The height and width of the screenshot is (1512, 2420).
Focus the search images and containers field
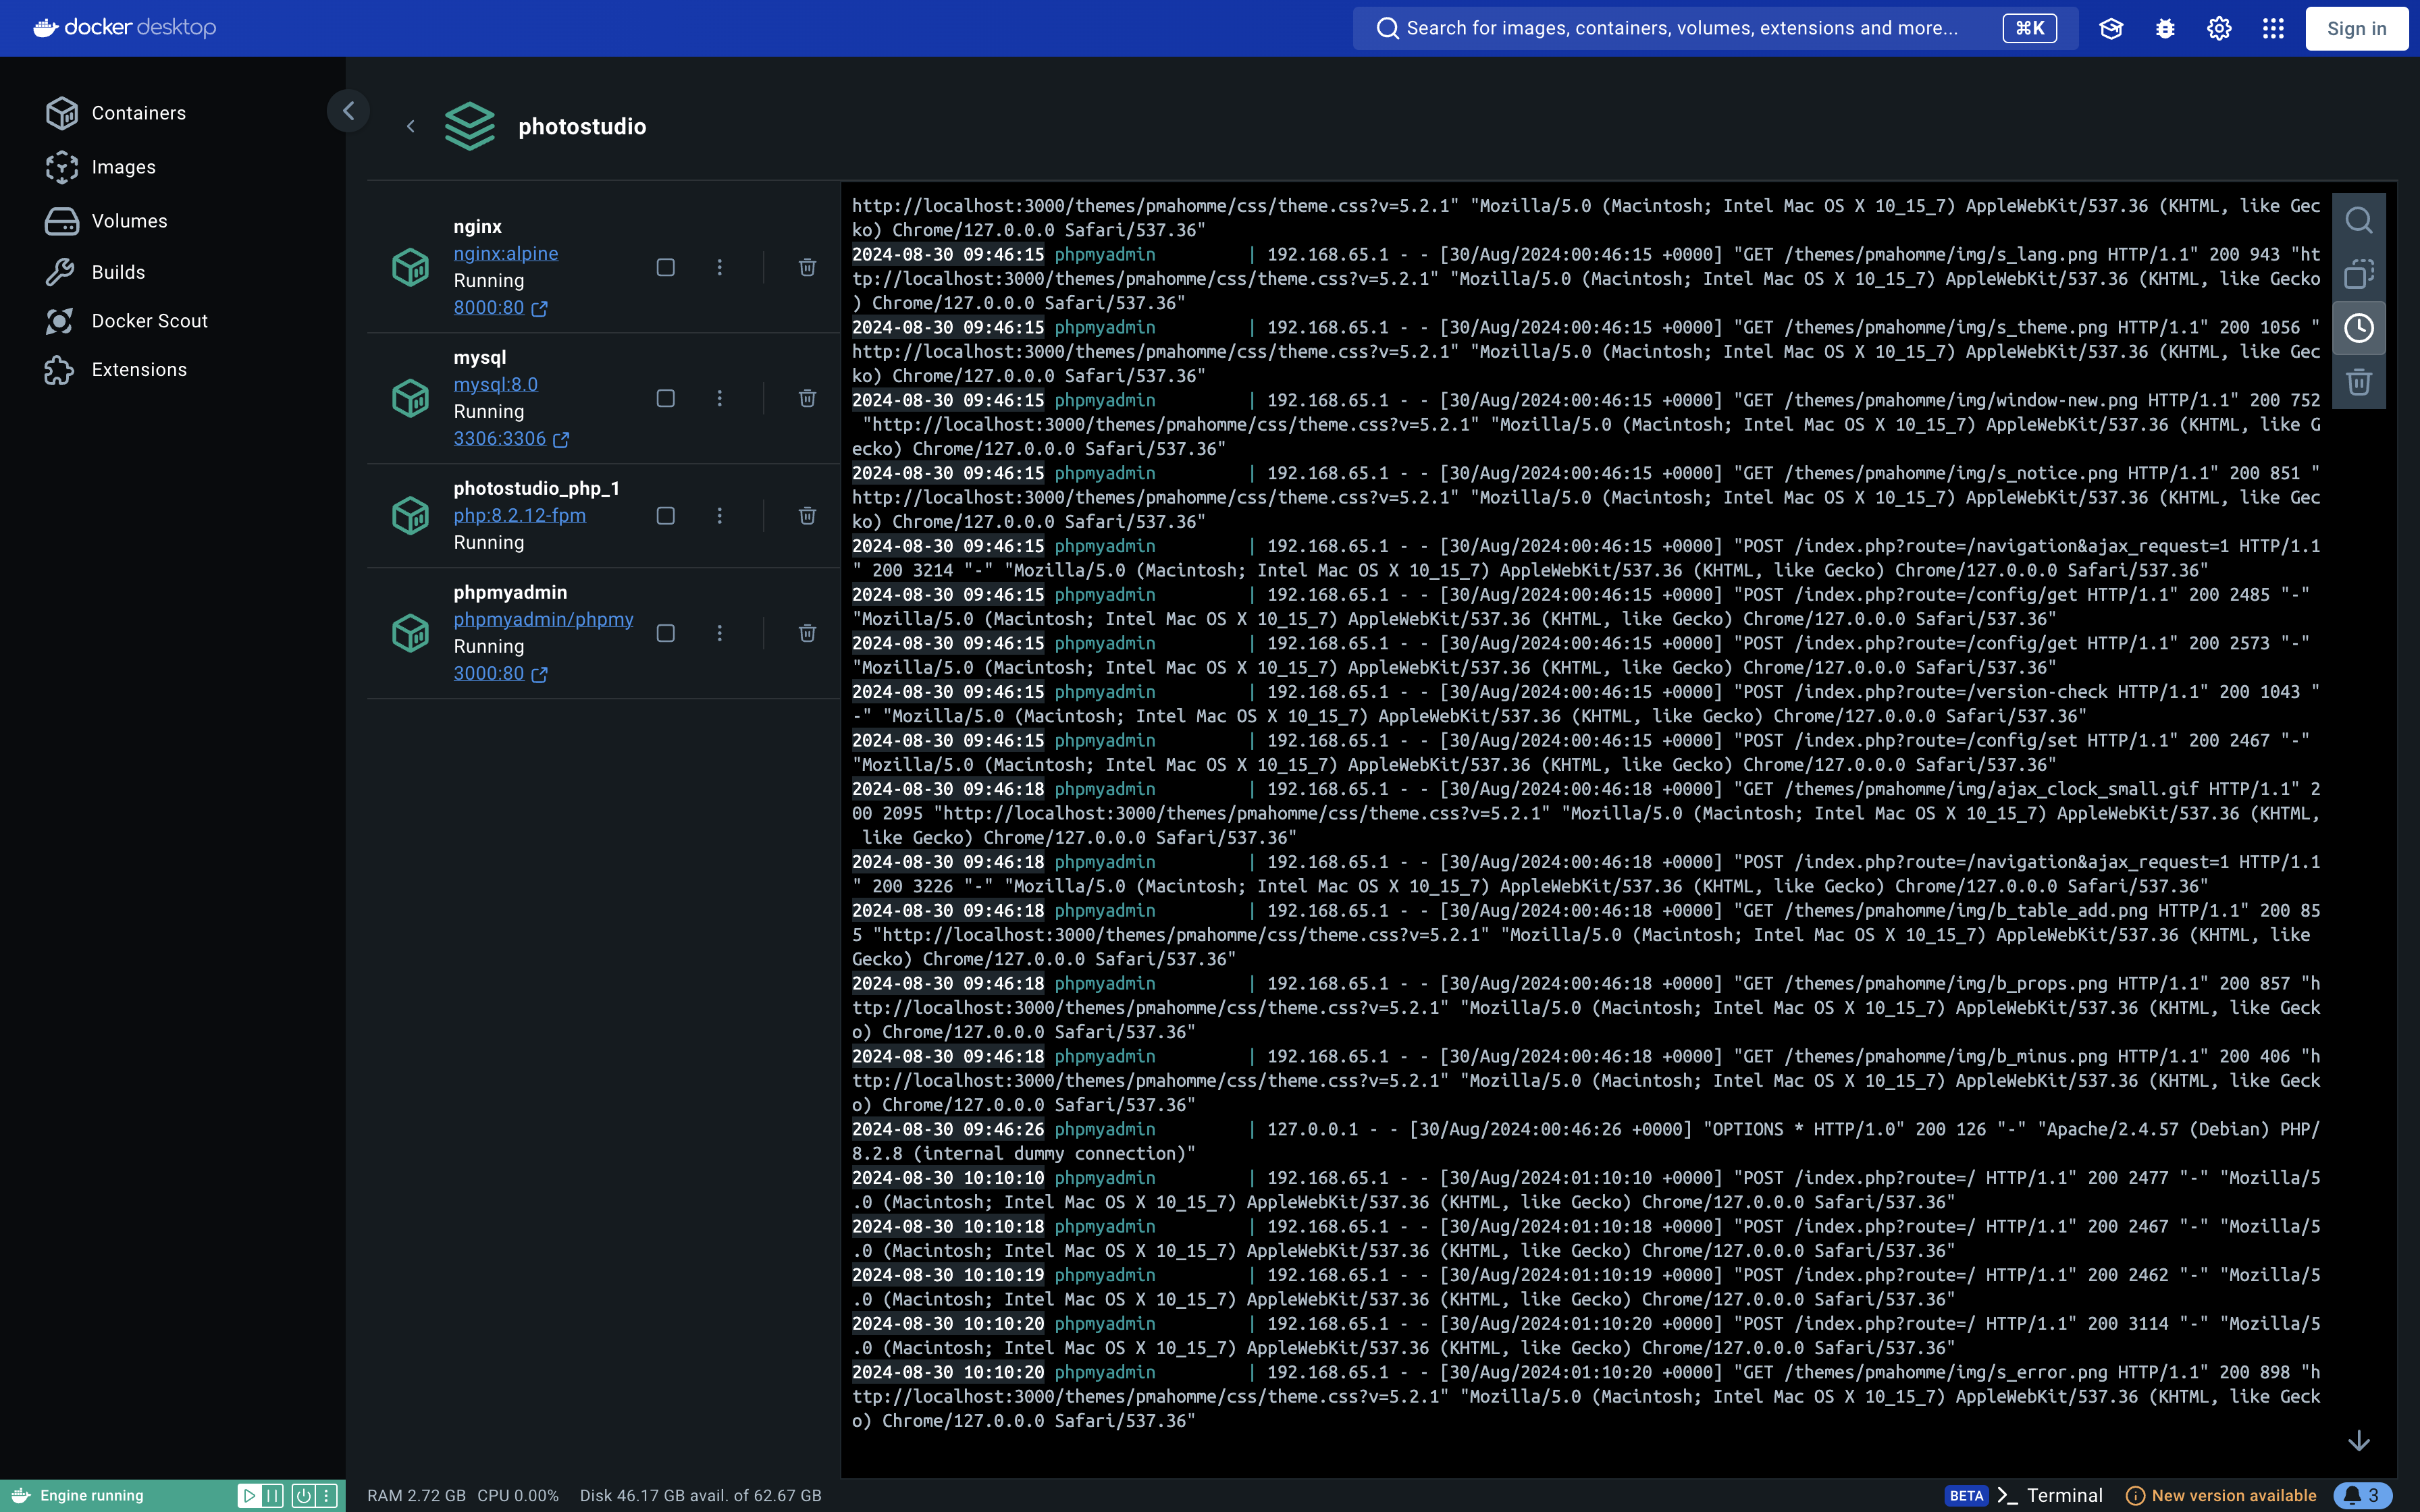pos(1680,28)
